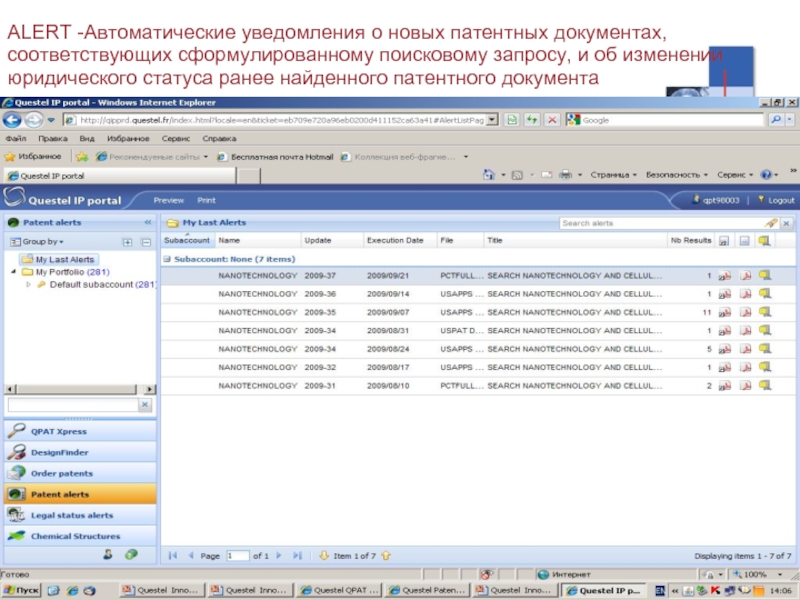
Task: Click the Preview button in portal header
Action: click(x=168, y=200)
